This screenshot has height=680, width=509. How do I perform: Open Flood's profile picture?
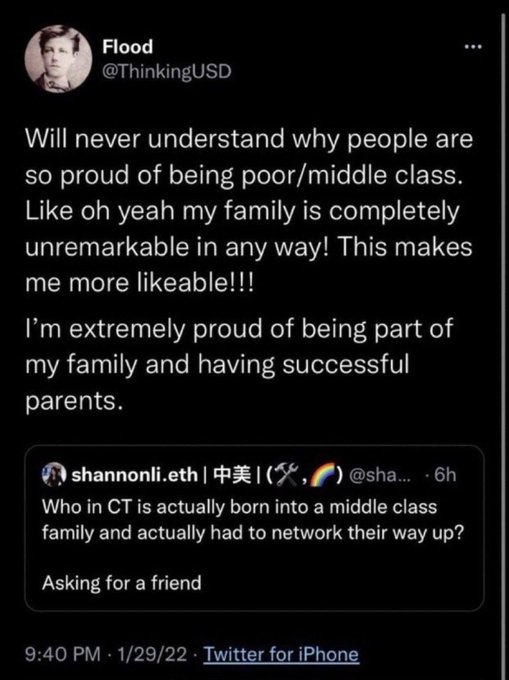[58, 59]
